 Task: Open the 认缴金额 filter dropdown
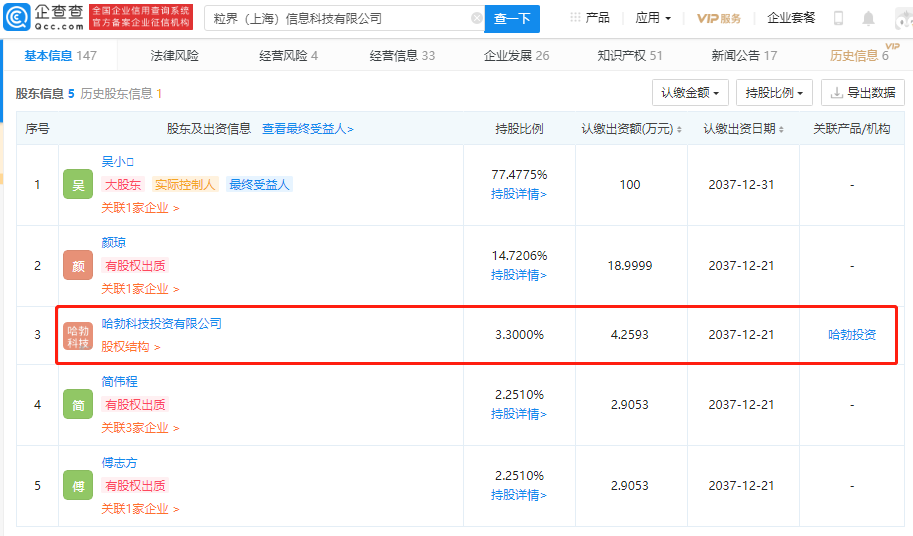pos(691,93)
